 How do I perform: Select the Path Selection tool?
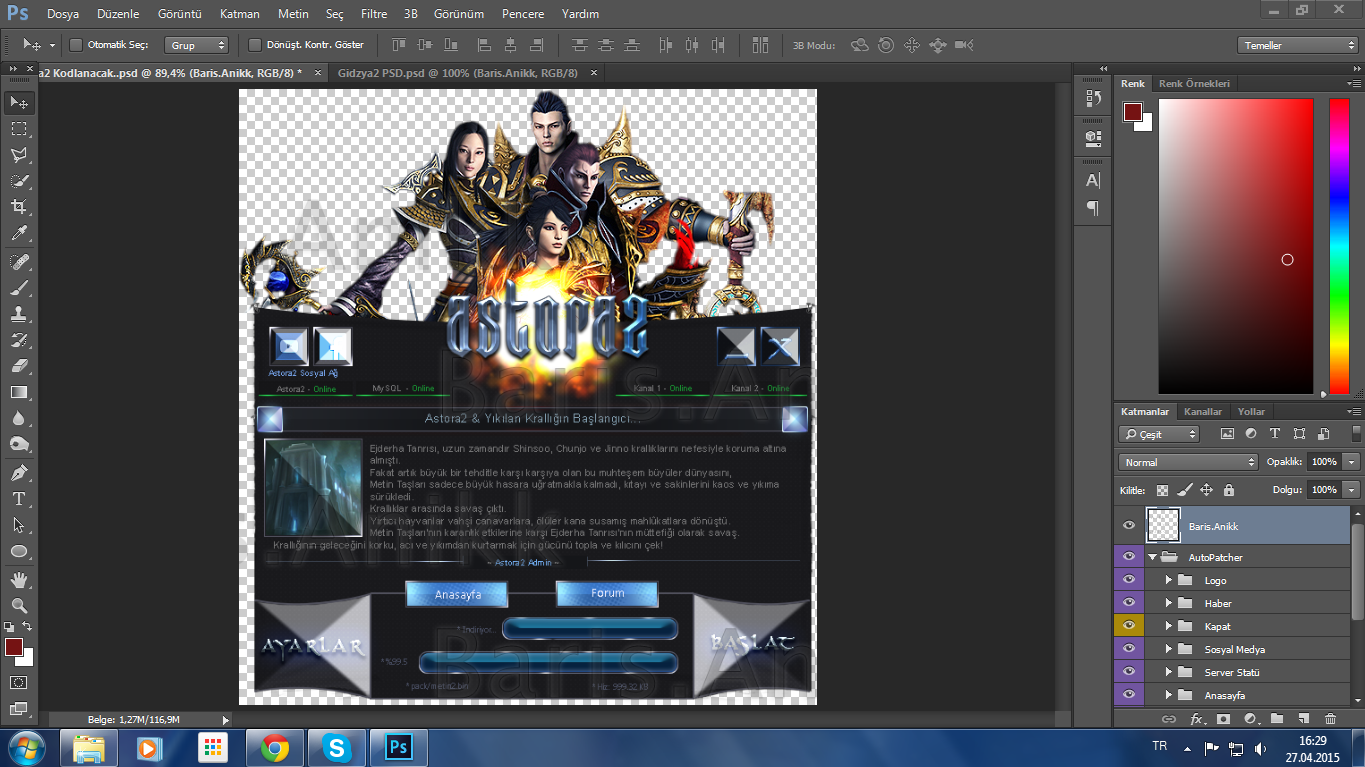point(19,525)
